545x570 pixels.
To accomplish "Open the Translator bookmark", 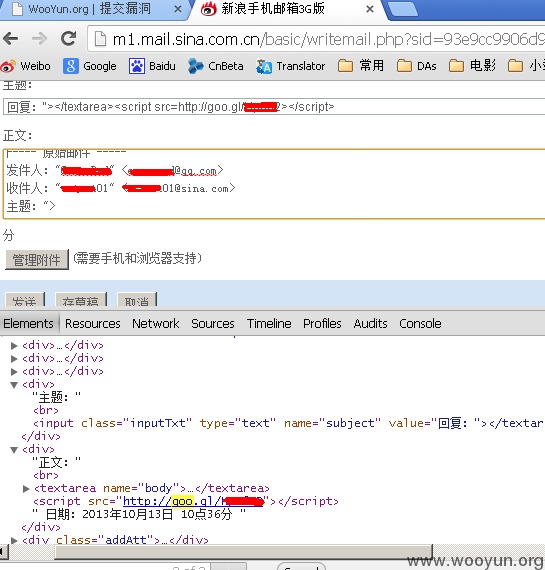I will (290, 66).
